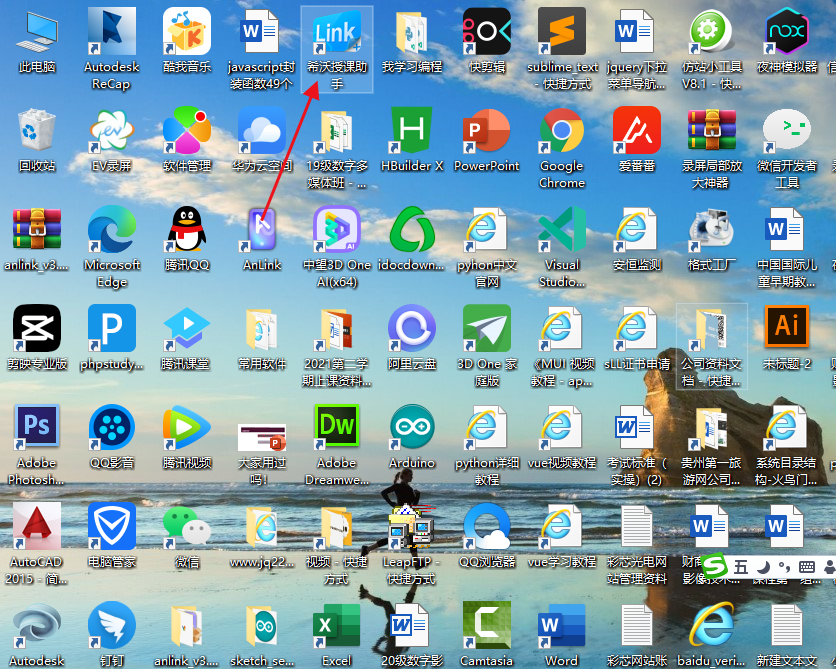Select the 微信 WeChat icon

[187, 526]
